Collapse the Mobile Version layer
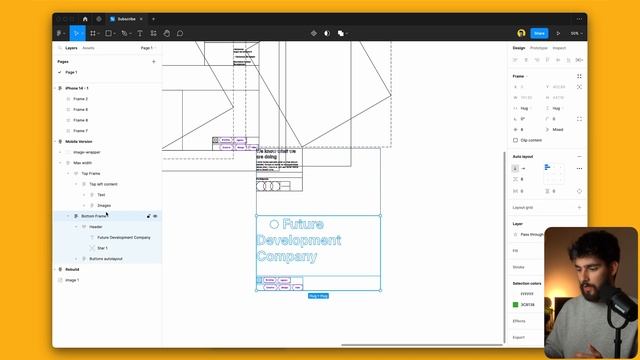The height and width of the screenshot is (360, 640). coord(55,142)
